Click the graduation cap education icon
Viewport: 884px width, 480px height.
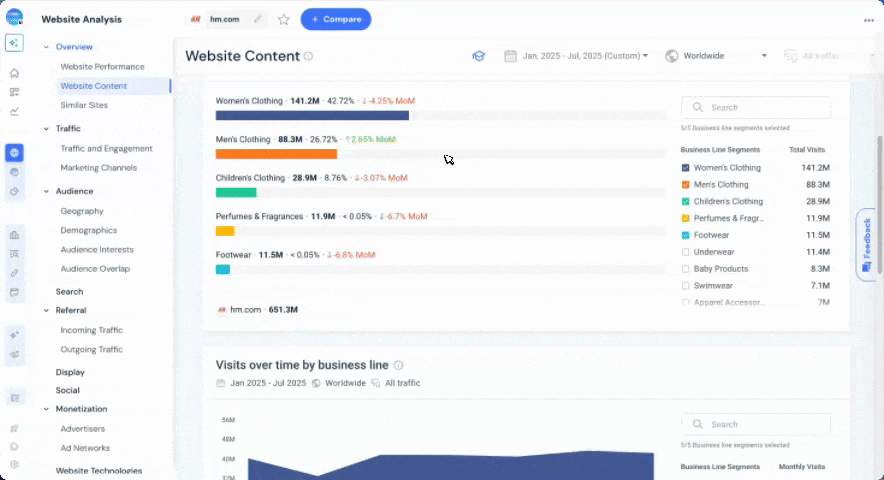tap(479, 56)
